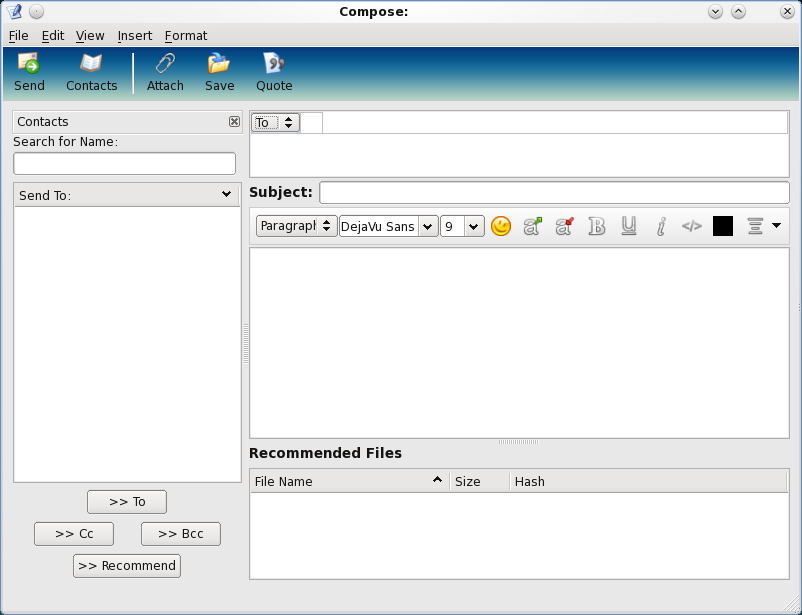Viewport: 802px width, 615px height.
Task: Click the Save folder icon
Action: coord(219,72)
